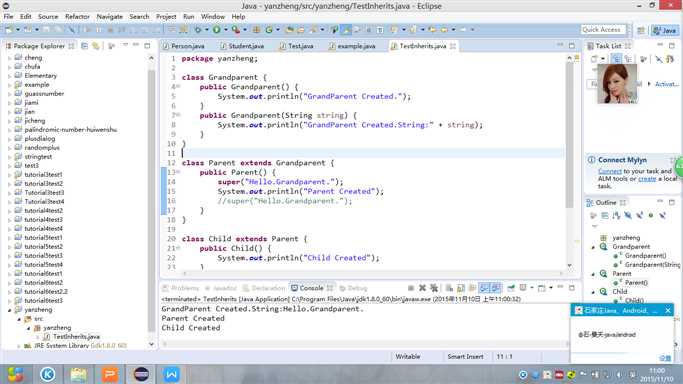Click the Connect link in Mylyn panel
683x384 pixels.
(609, 172)
